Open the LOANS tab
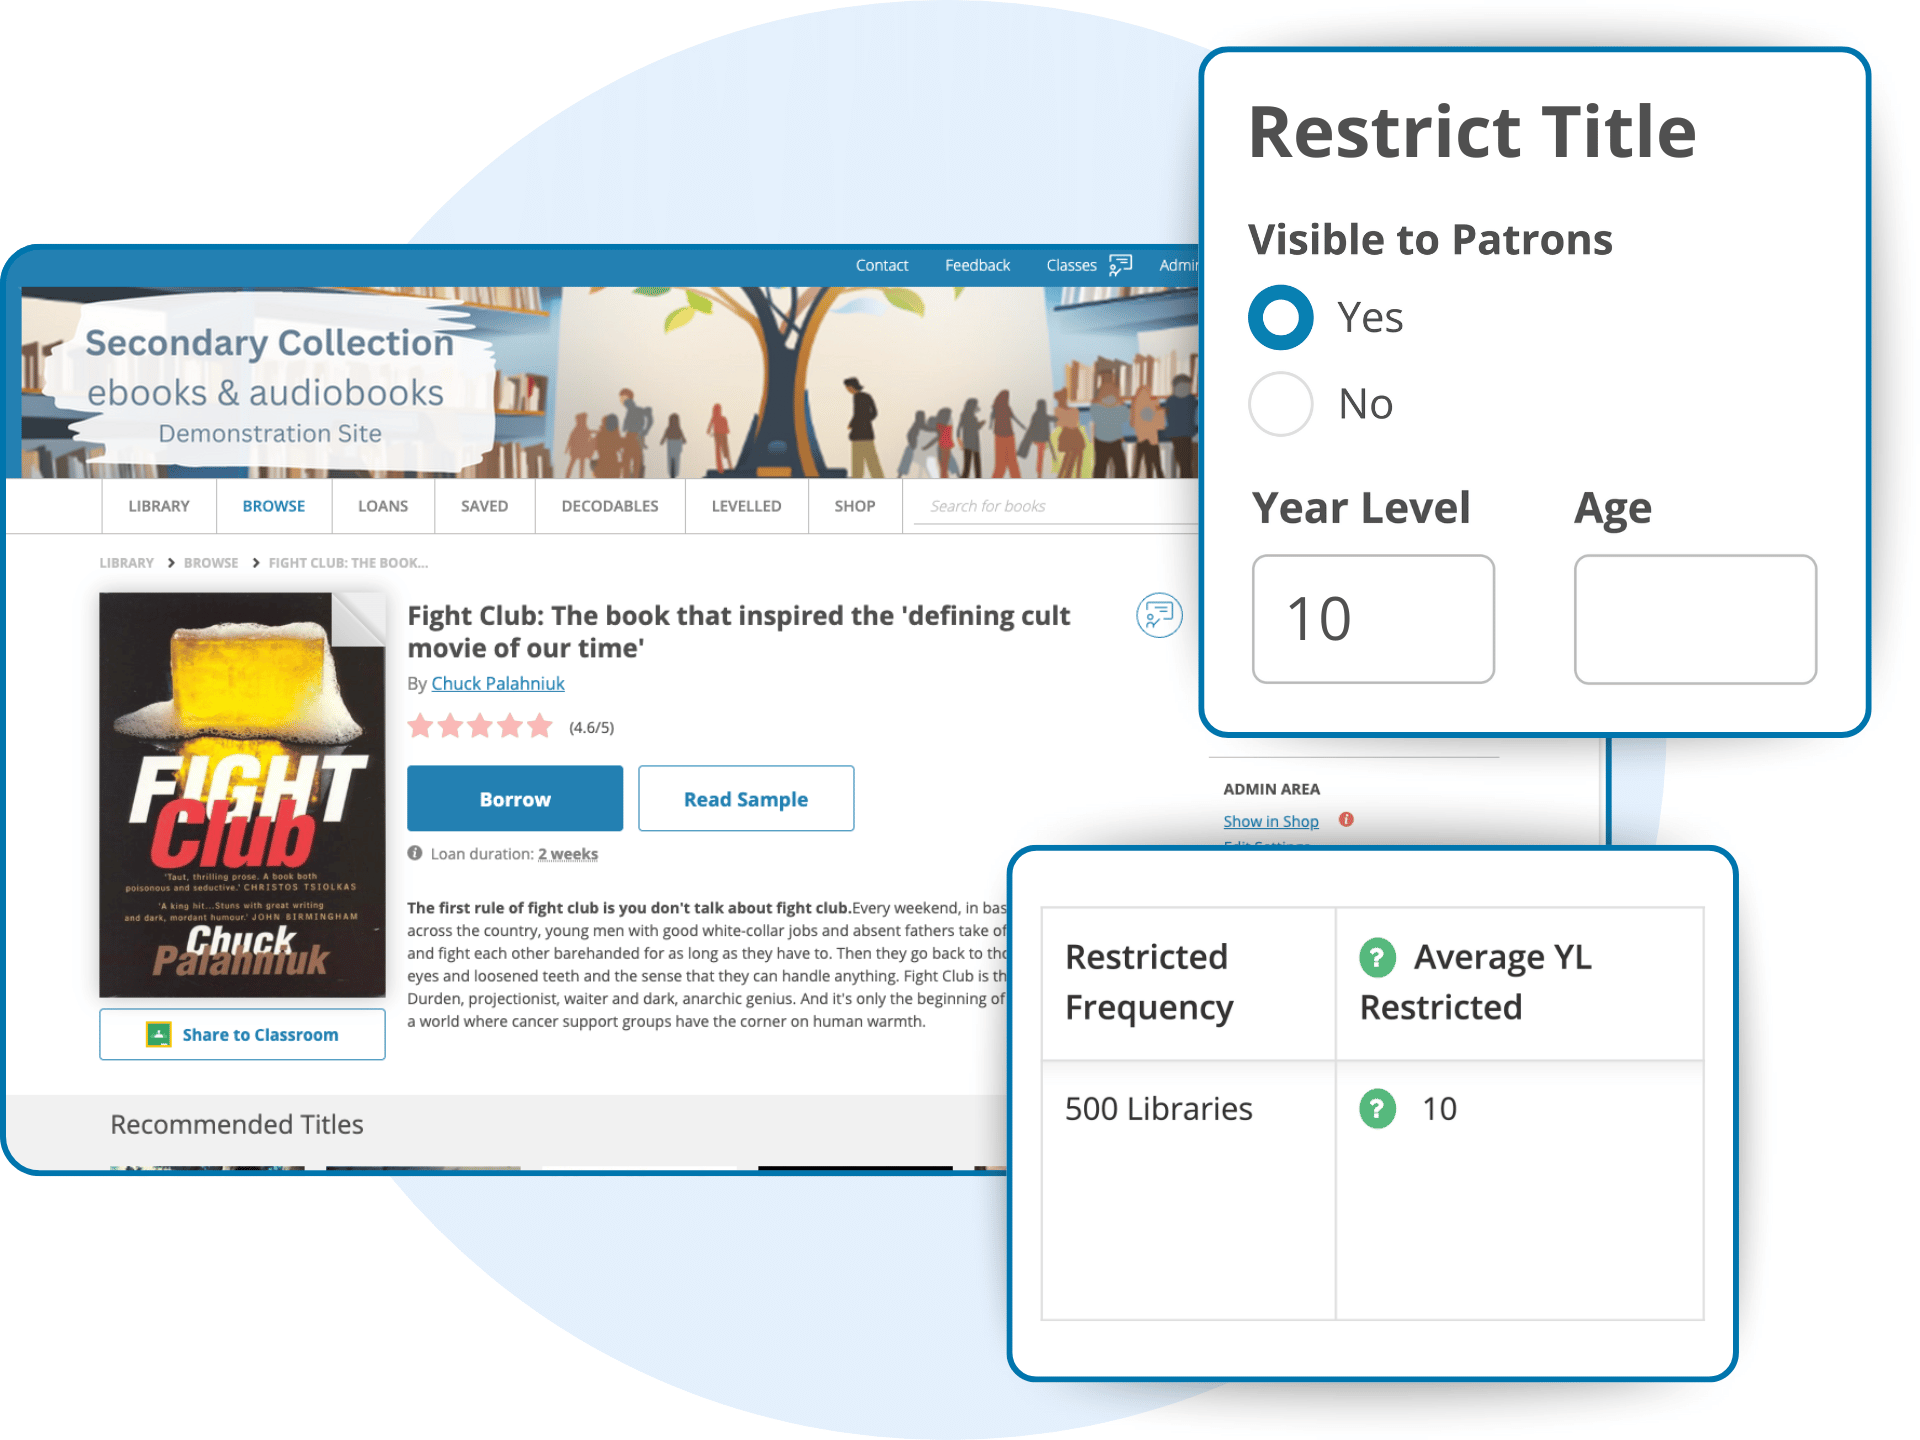 click(x=382, y=506)
